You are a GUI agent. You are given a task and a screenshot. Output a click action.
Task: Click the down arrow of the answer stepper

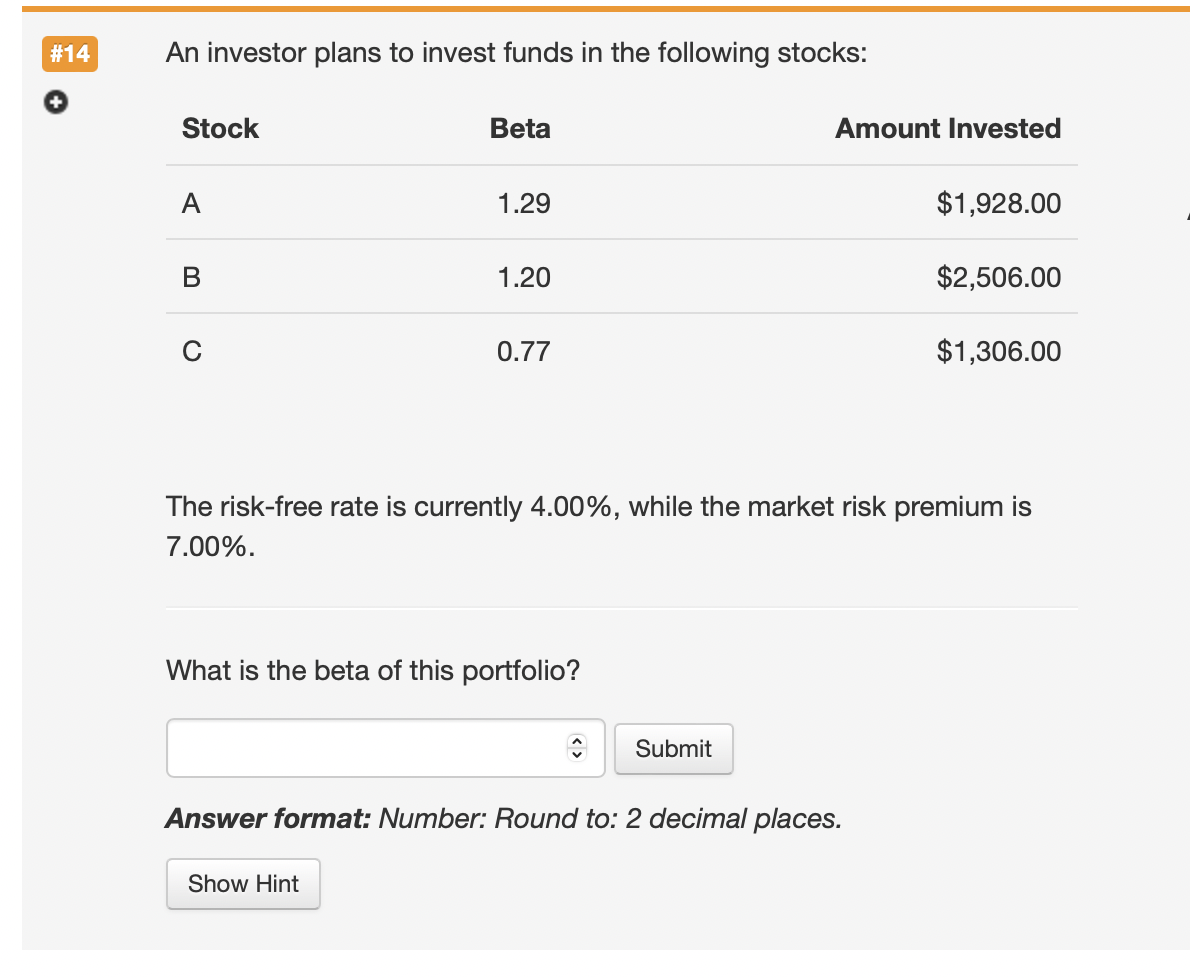point(576,755)
